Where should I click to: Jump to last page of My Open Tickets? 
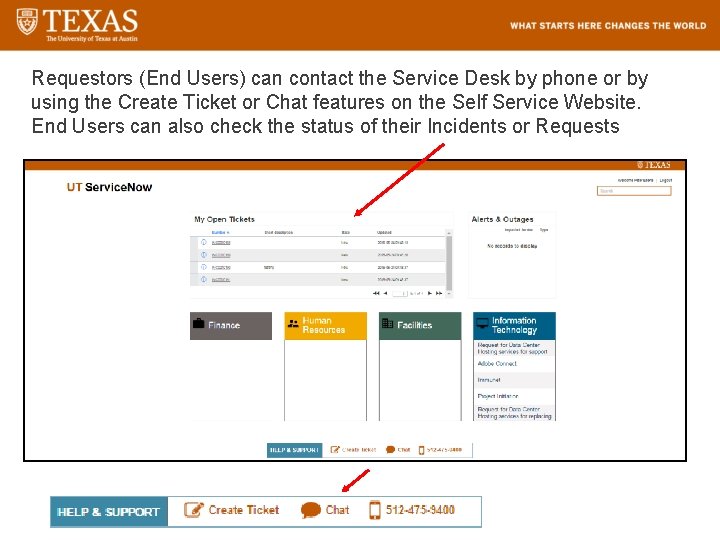click(439, 293)
